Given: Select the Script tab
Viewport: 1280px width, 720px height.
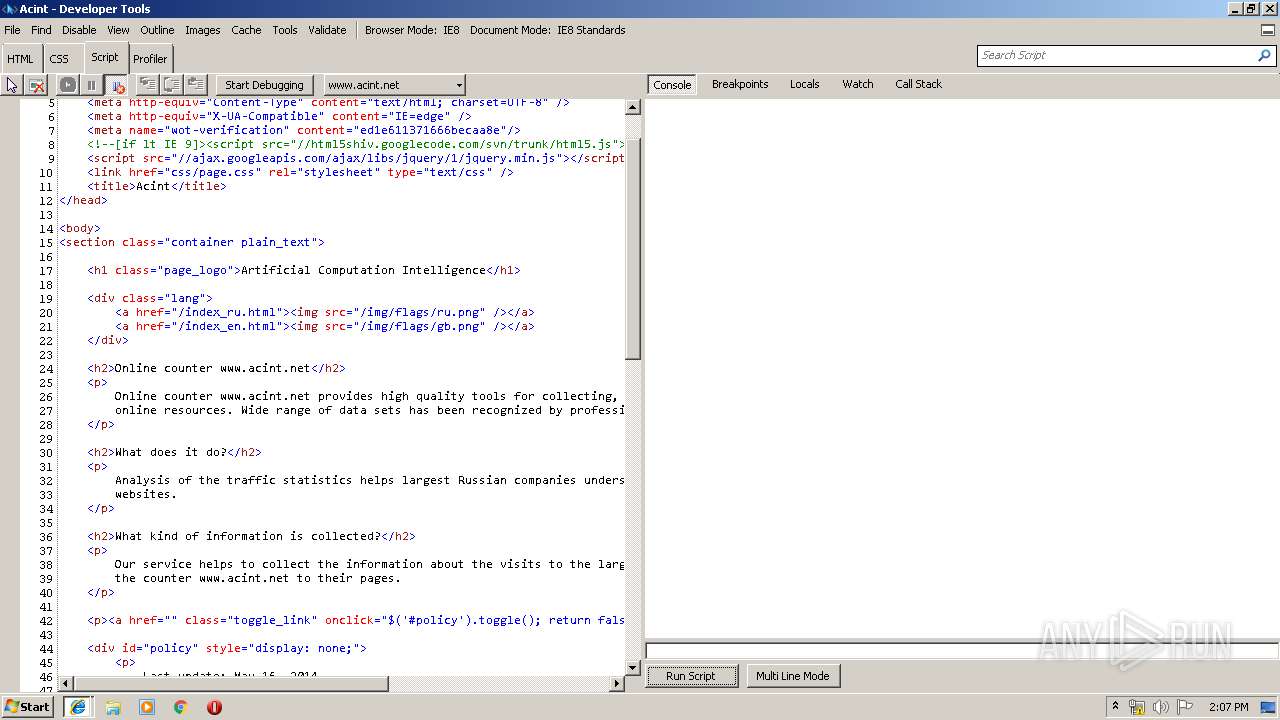Looking at the screenshot, I should coord(105,57).
